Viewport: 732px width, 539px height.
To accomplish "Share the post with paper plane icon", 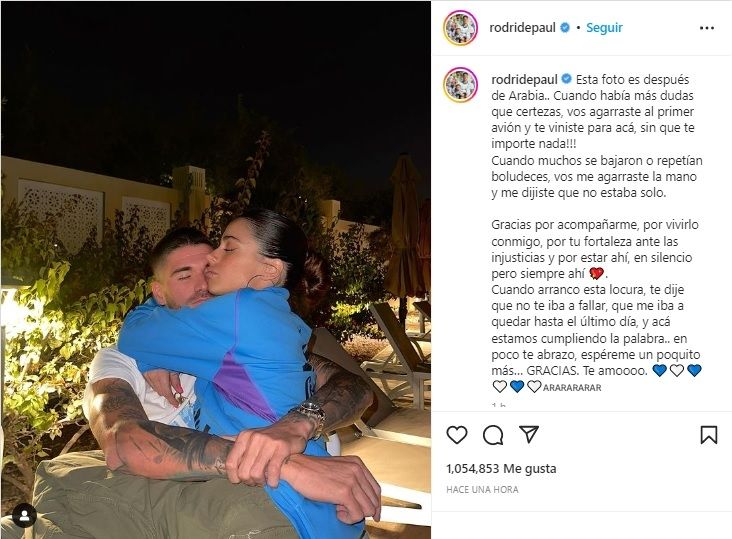I will pos(529,434).
